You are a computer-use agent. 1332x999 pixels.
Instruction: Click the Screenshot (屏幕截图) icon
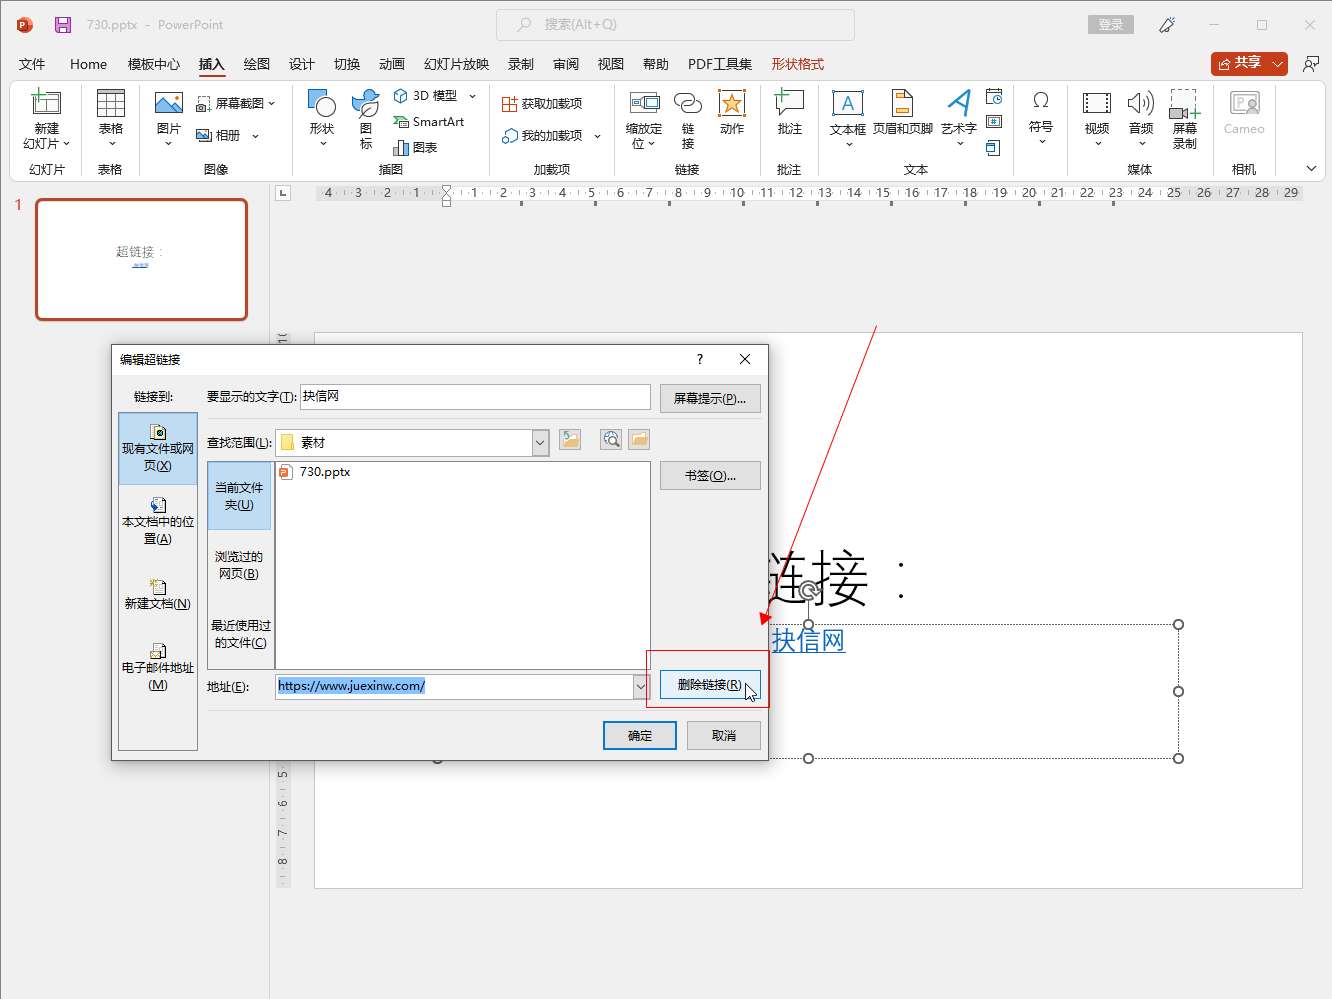(203, 103)
